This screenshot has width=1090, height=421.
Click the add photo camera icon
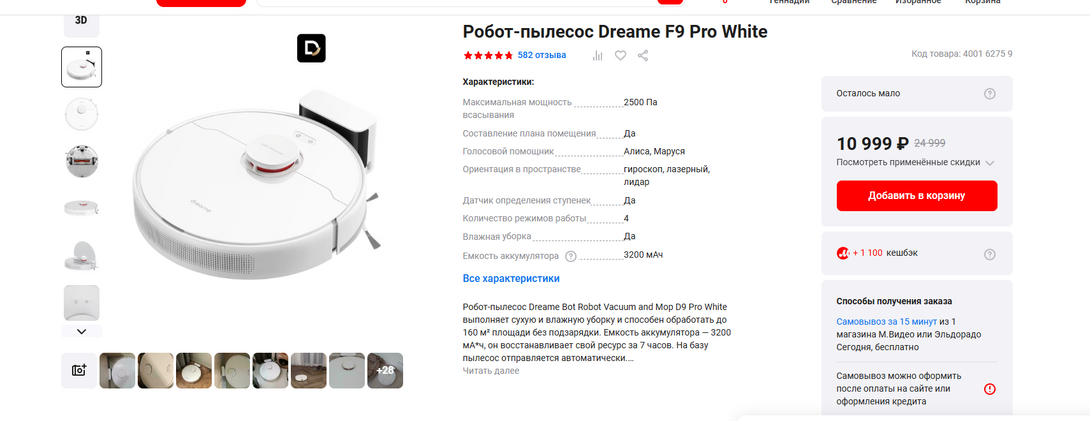click(x=79, y=370)
